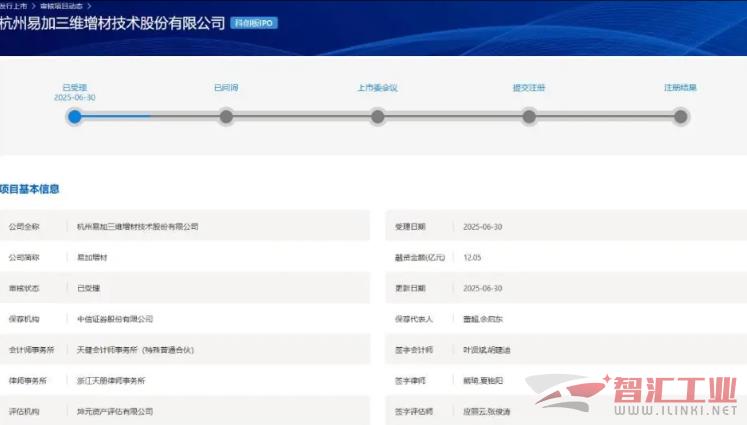Click the 提交注册 progress node circle
747x425 pixels.
529,117
